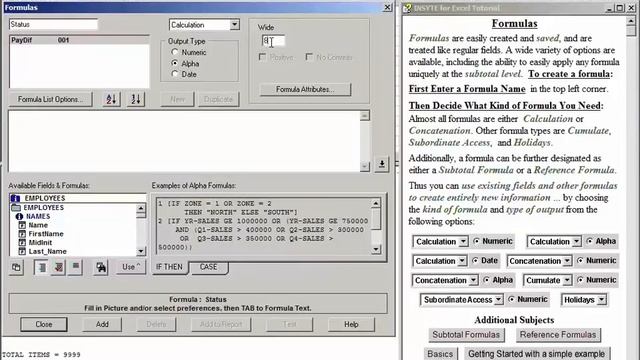The width and height of the screenshot is (640, 360).
Task: Open Reference Formulas tutorial topic
Action: coord(558,335)
